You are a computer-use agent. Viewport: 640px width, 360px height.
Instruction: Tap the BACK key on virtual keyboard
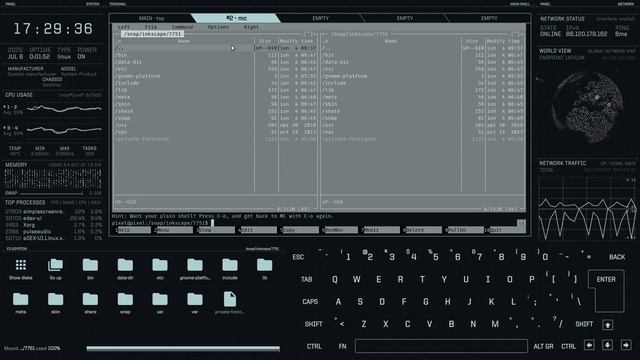pyautogui.click(x=617, y=257)
